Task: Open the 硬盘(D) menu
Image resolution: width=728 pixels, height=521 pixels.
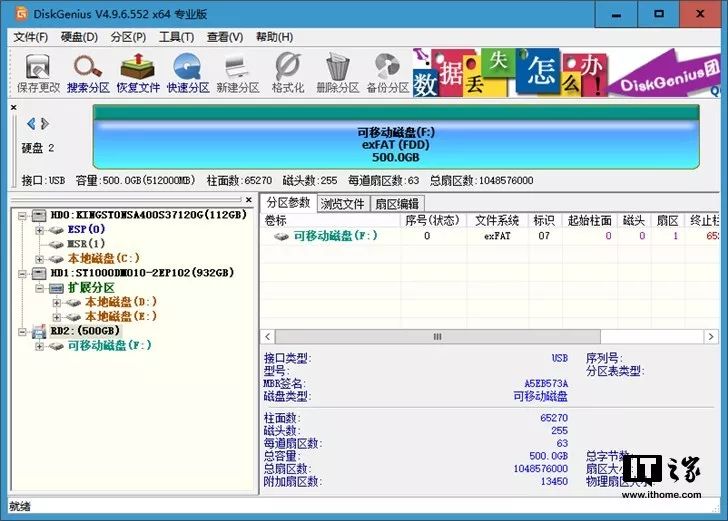Action: pos(79,37)
